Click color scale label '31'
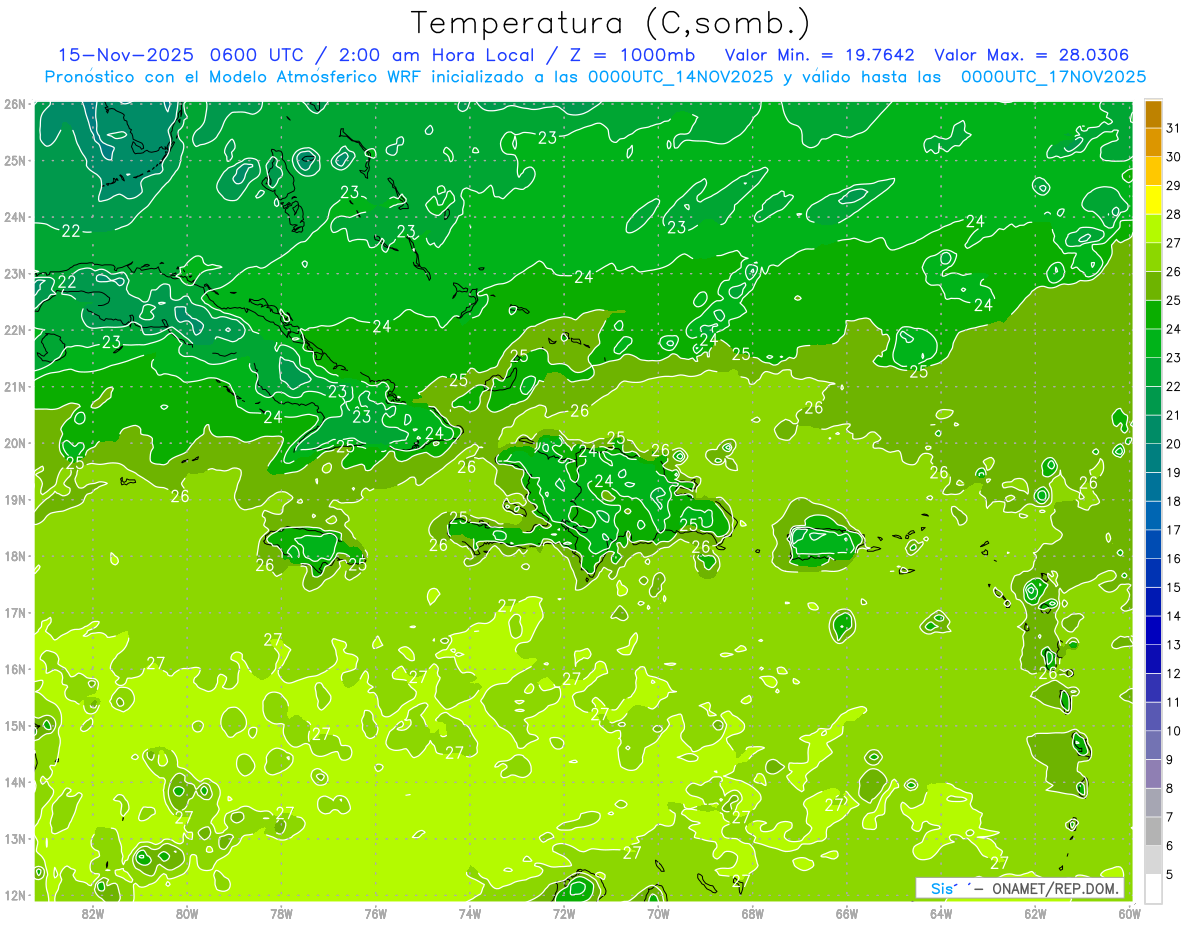Screen dimensions: 1200x927 coord(1173,128)
